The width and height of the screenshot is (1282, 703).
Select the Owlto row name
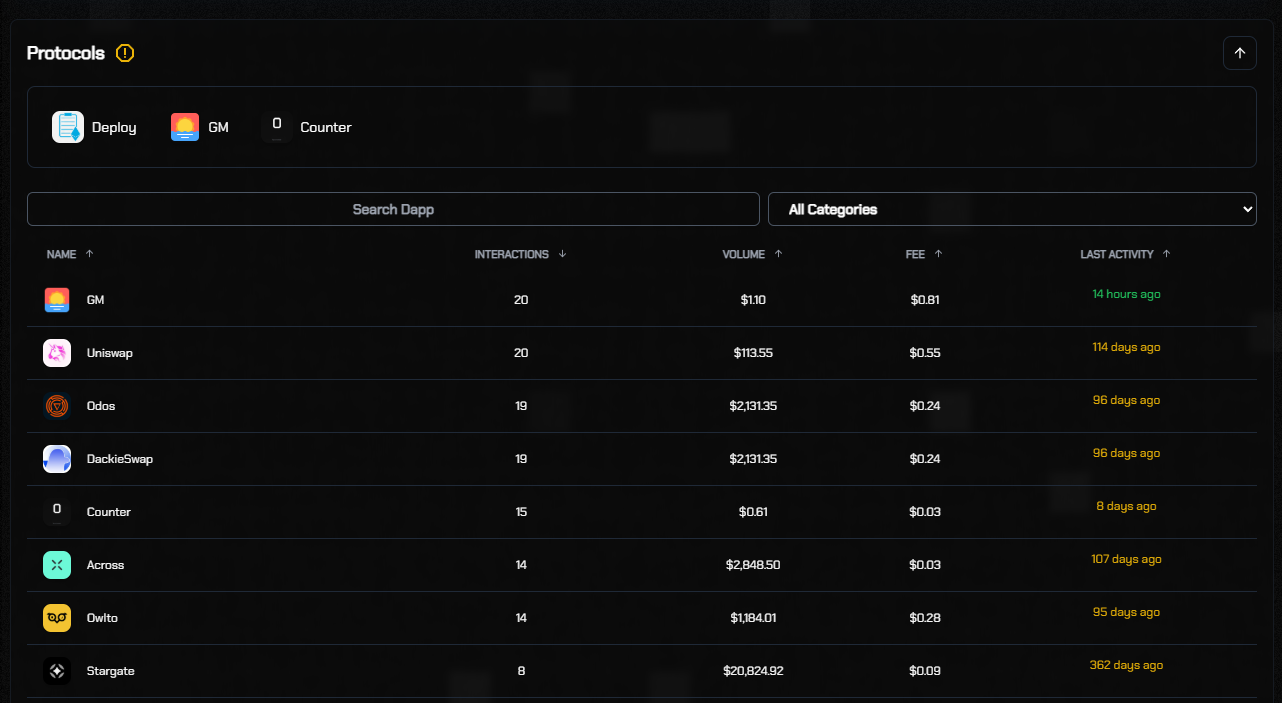102,618
